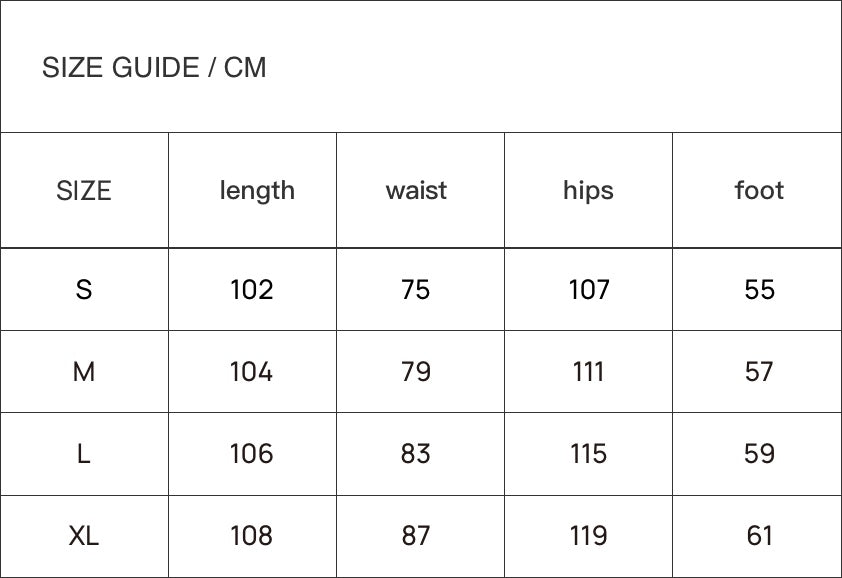
Task: Click the foot column header
Action: coord(759,190)
